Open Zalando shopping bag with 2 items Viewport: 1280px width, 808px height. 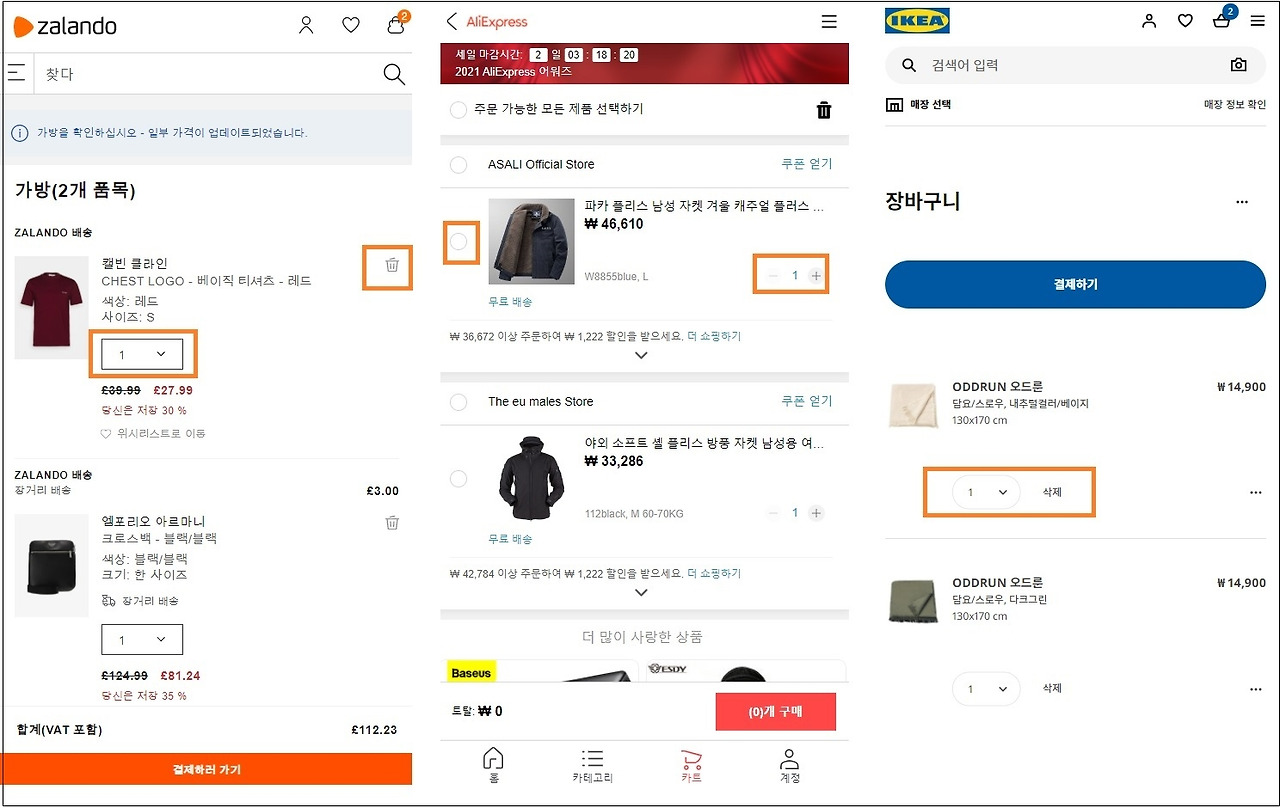click(395, 25)
